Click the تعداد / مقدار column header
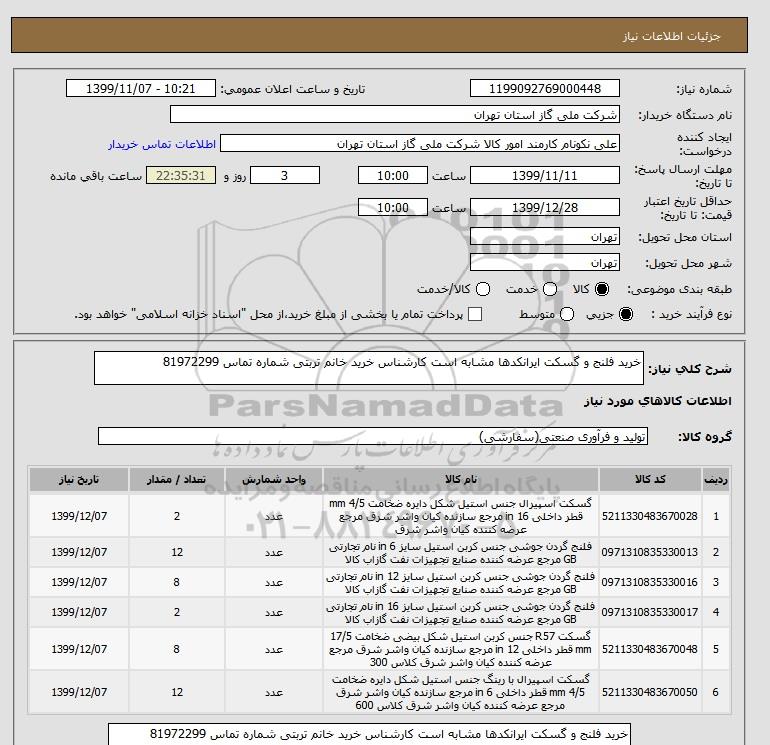The image size is (770, 745). (x=177, y=479)
